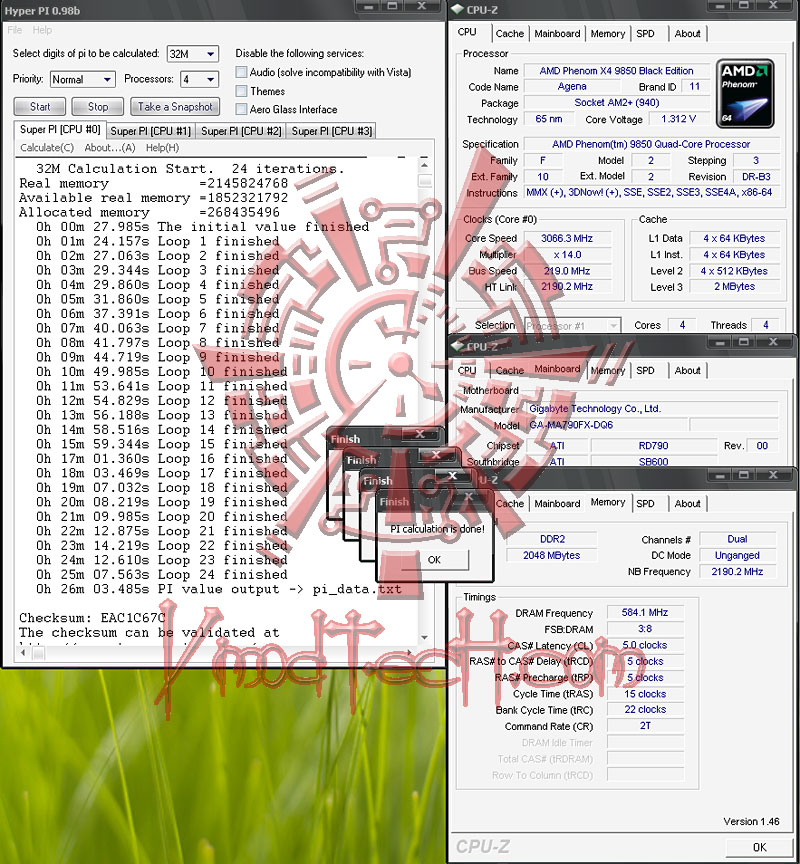Open the Help(H) menu in Super PI
The height and width of the screenshot is (864, 800).
[163, 148]
